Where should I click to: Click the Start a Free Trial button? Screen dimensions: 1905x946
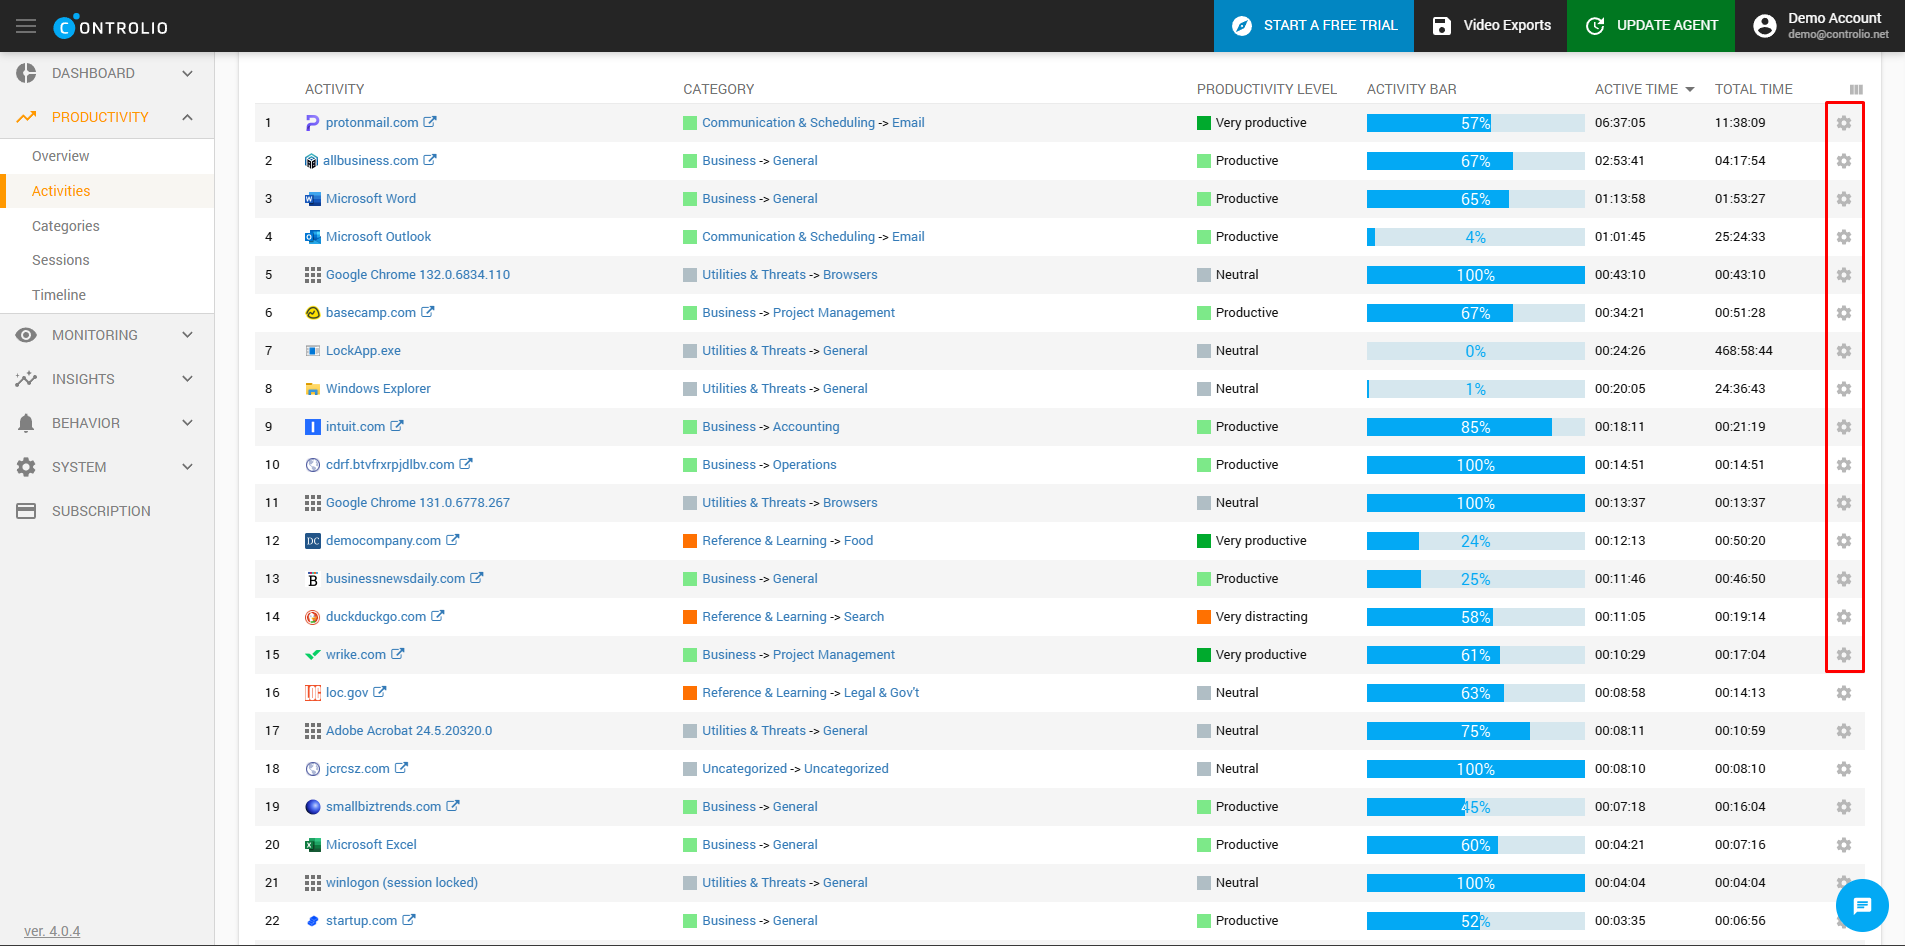coord(1313,26)
